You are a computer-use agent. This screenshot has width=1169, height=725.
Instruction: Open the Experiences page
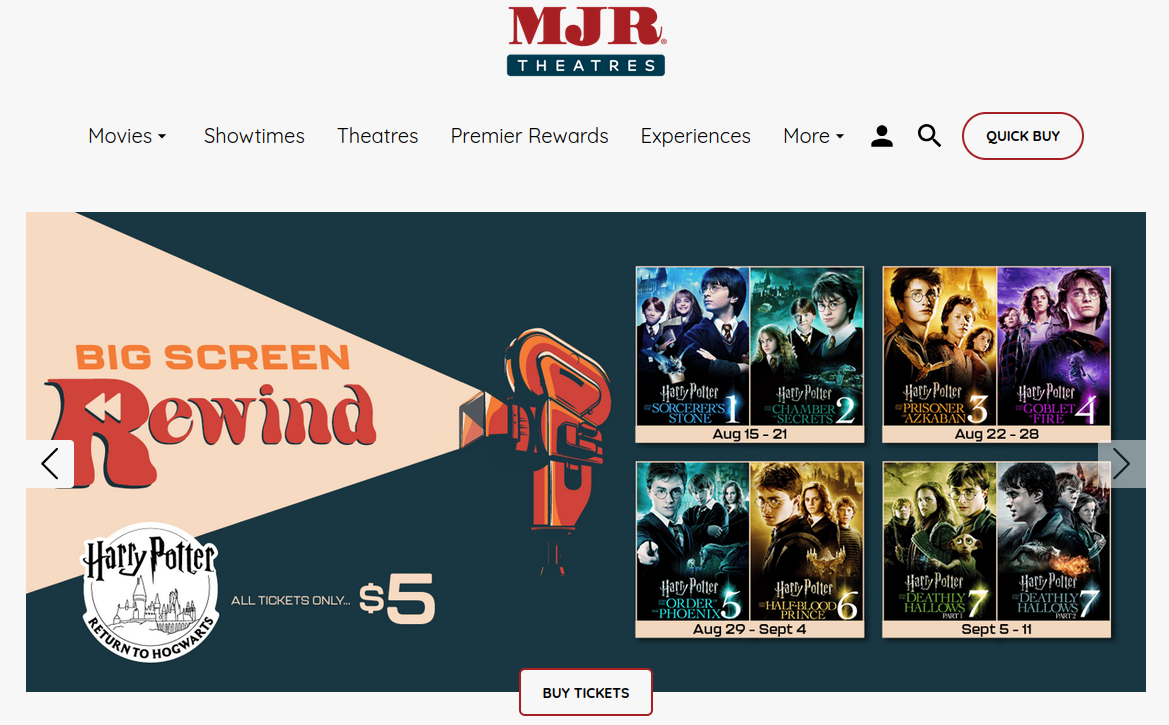[696, 136]
